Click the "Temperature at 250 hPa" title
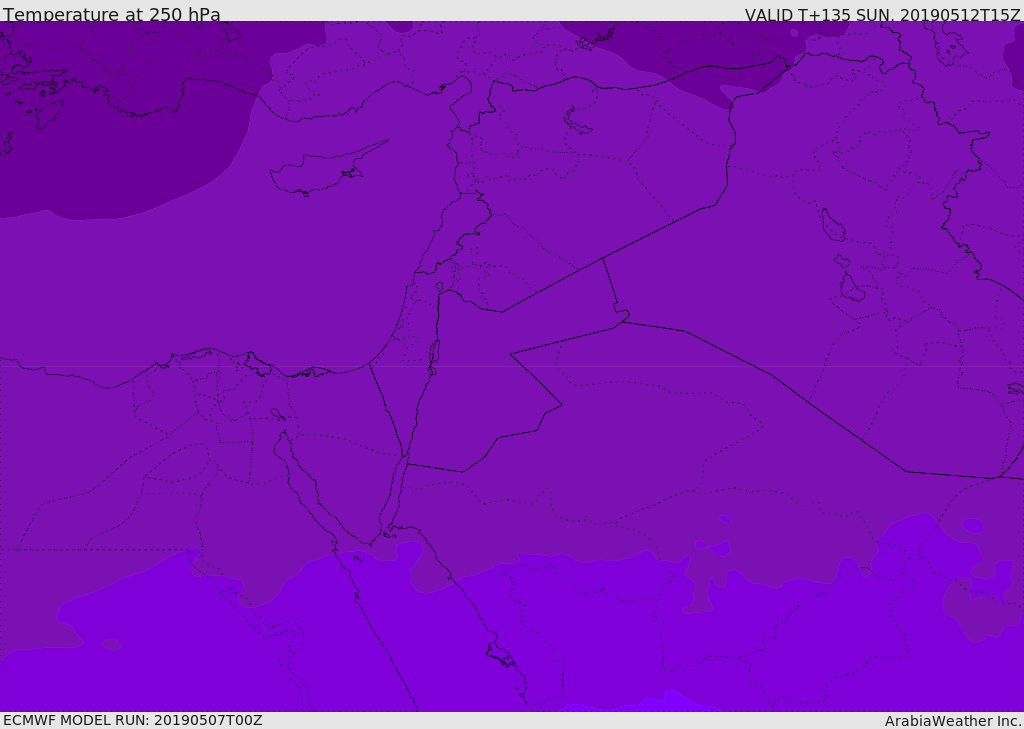Viewport: 1024px width, 729px height. [x=112, y=14]
